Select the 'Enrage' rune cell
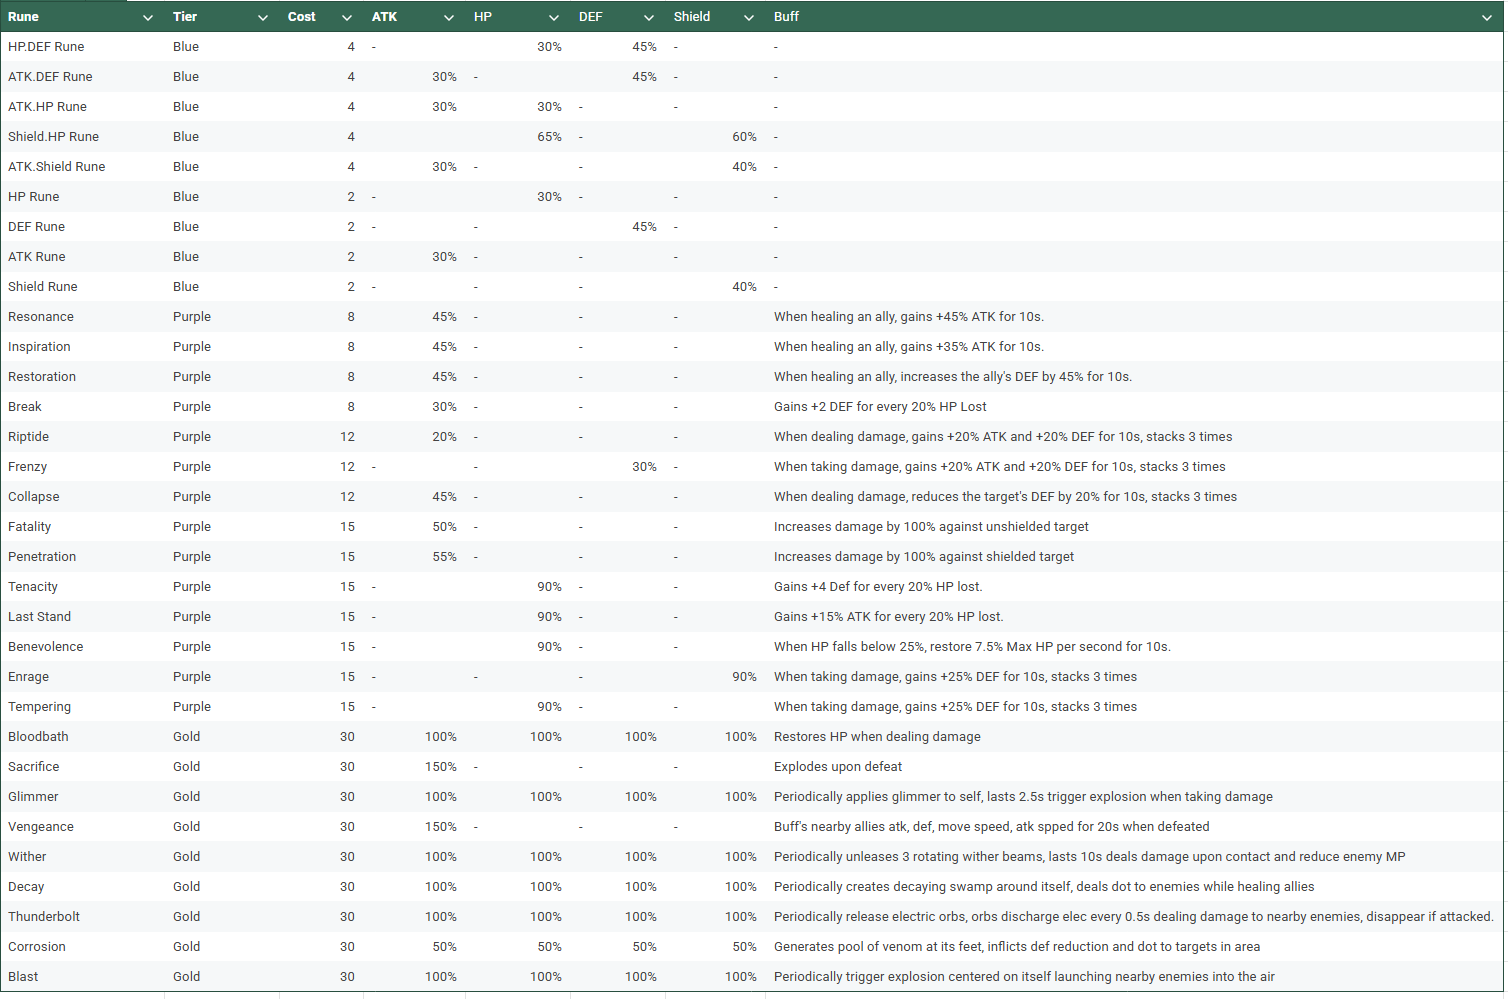This screenshot has height=999, width=1508. (82, 677)
